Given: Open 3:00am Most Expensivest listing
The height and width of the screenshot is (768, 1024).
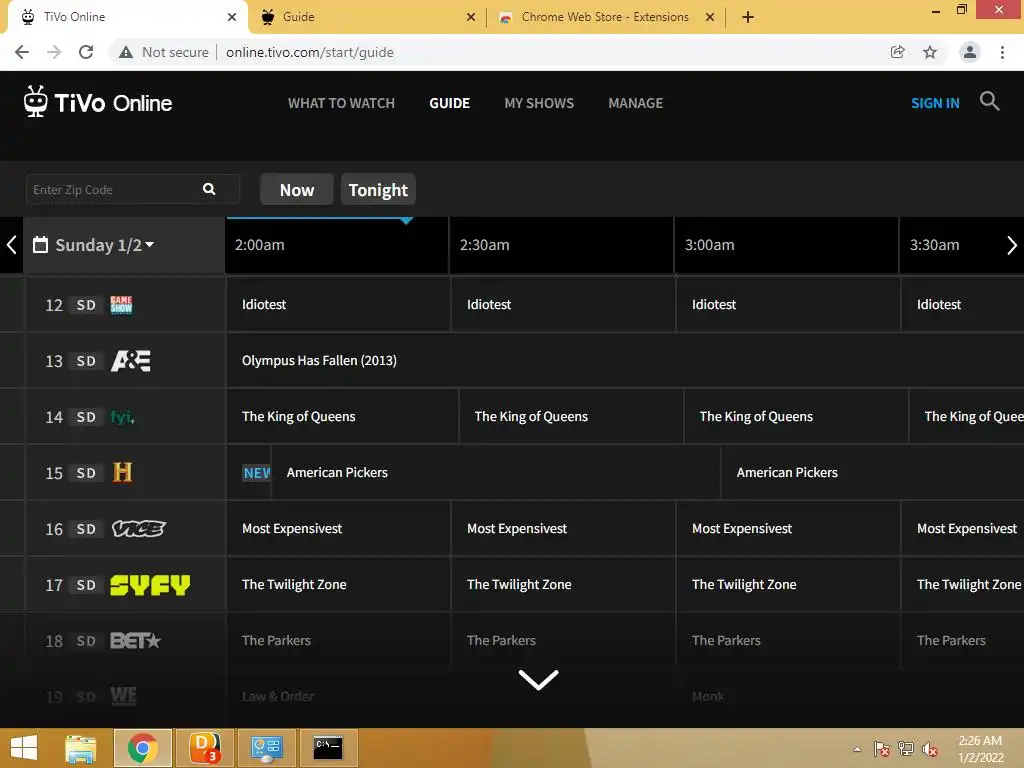Looking at the screenshot, I should pos(788,528).
